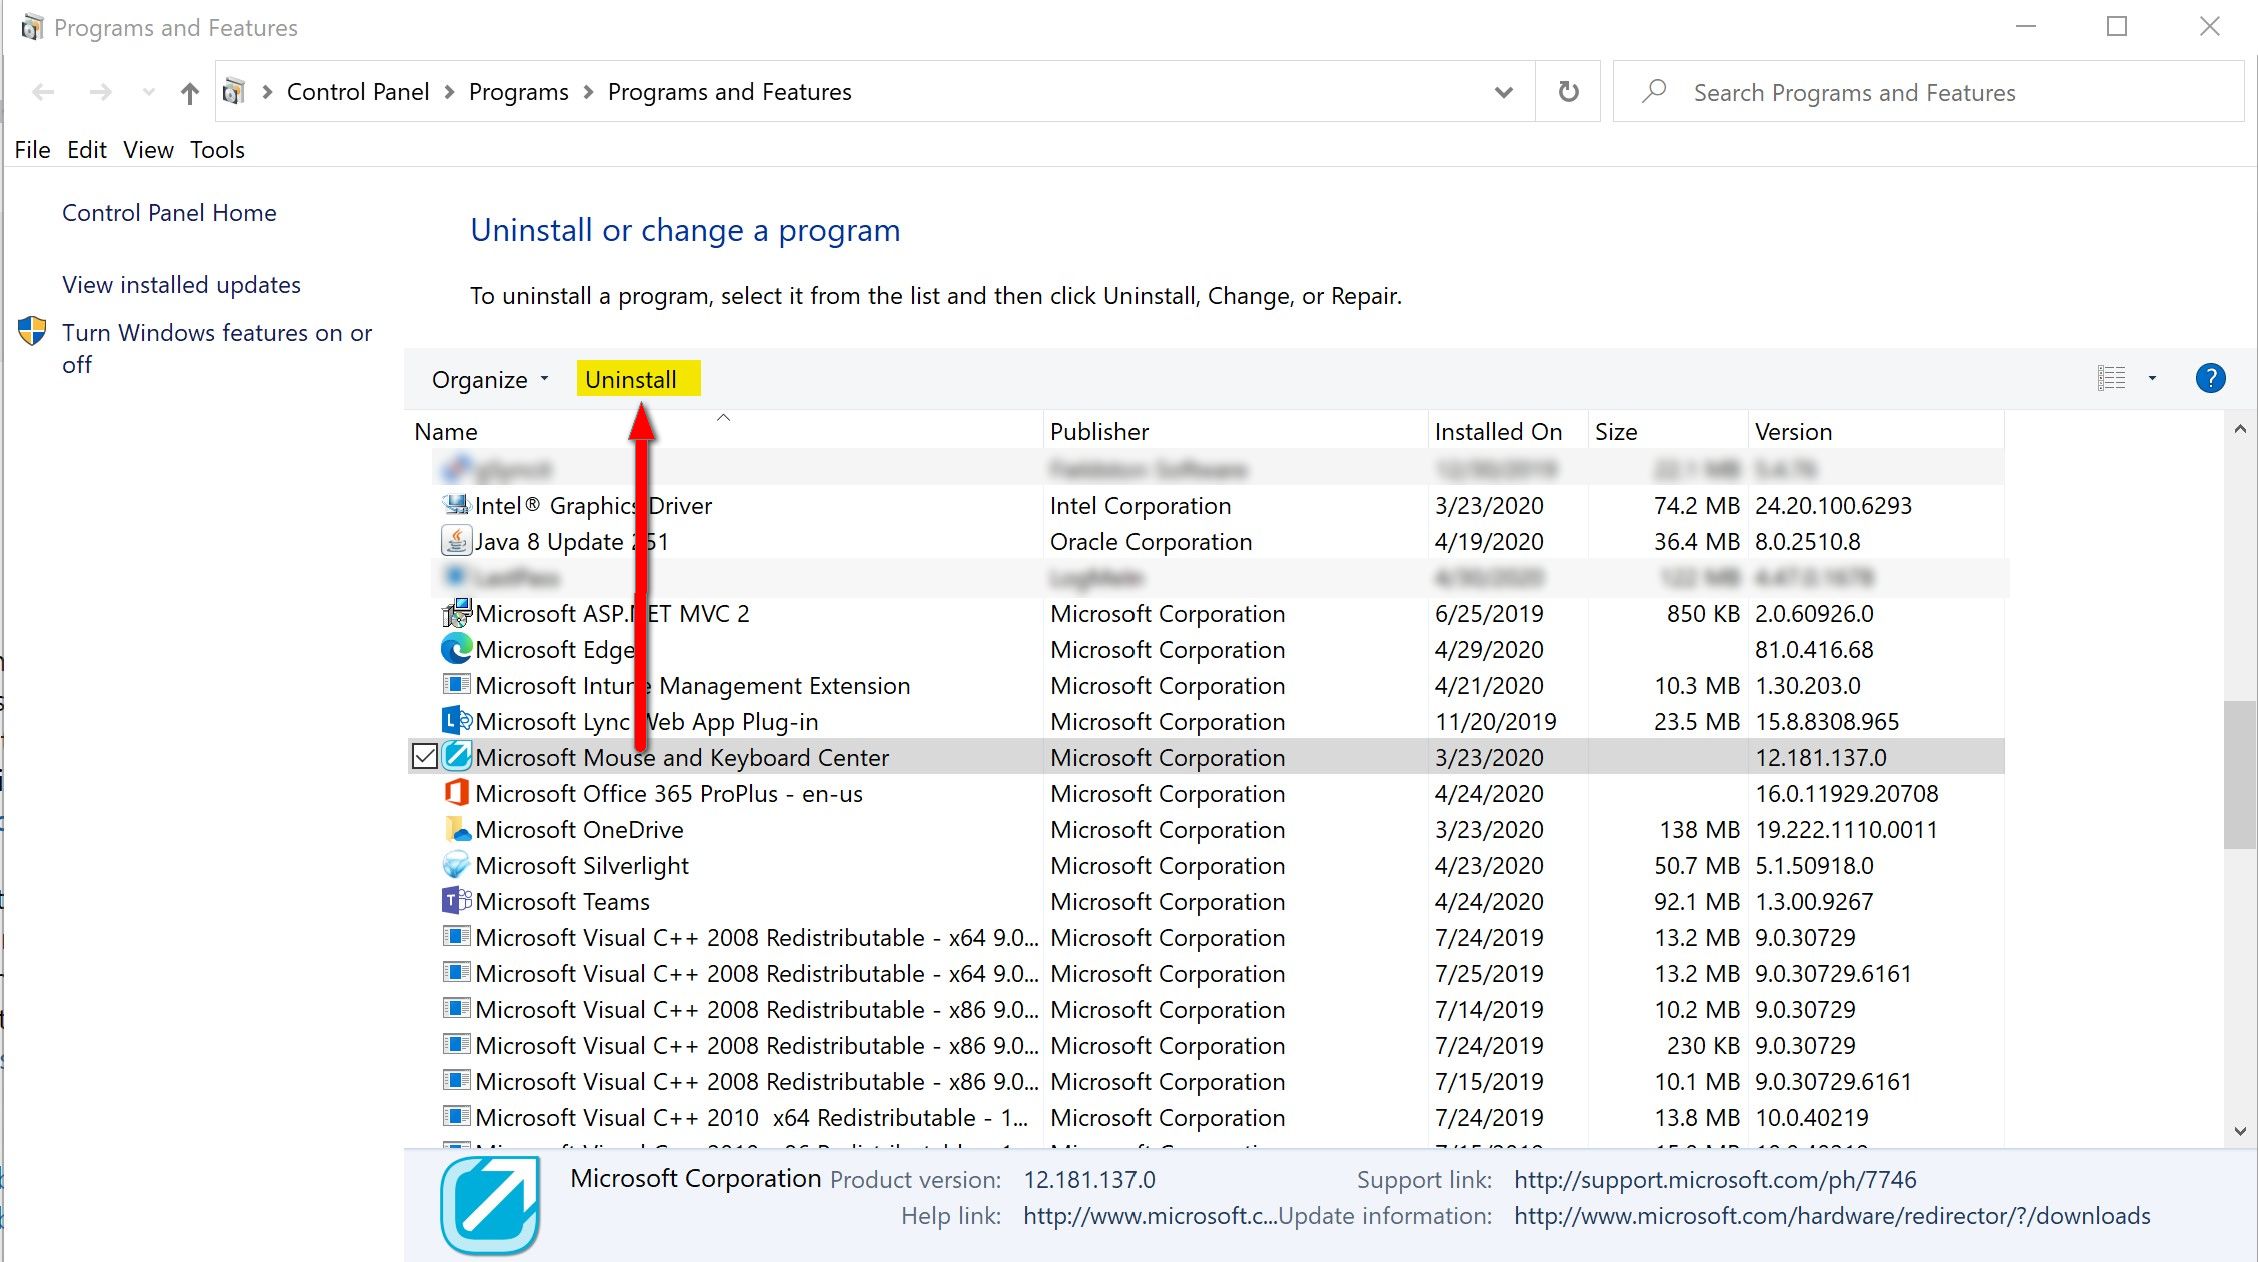Open the Help question mark icon
Viewport: 2258px width, 1262px height.
pos(2210,378)
